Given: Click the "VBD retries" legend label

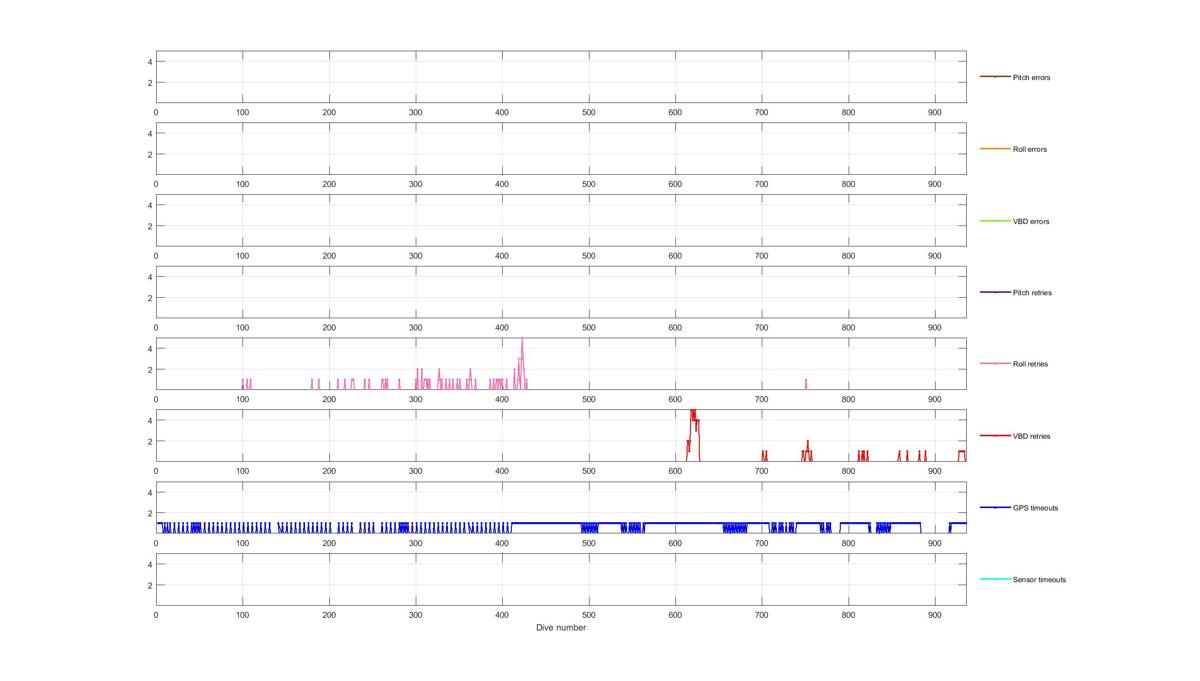Looking at the screenshot, I should (x=1032, y=436).
